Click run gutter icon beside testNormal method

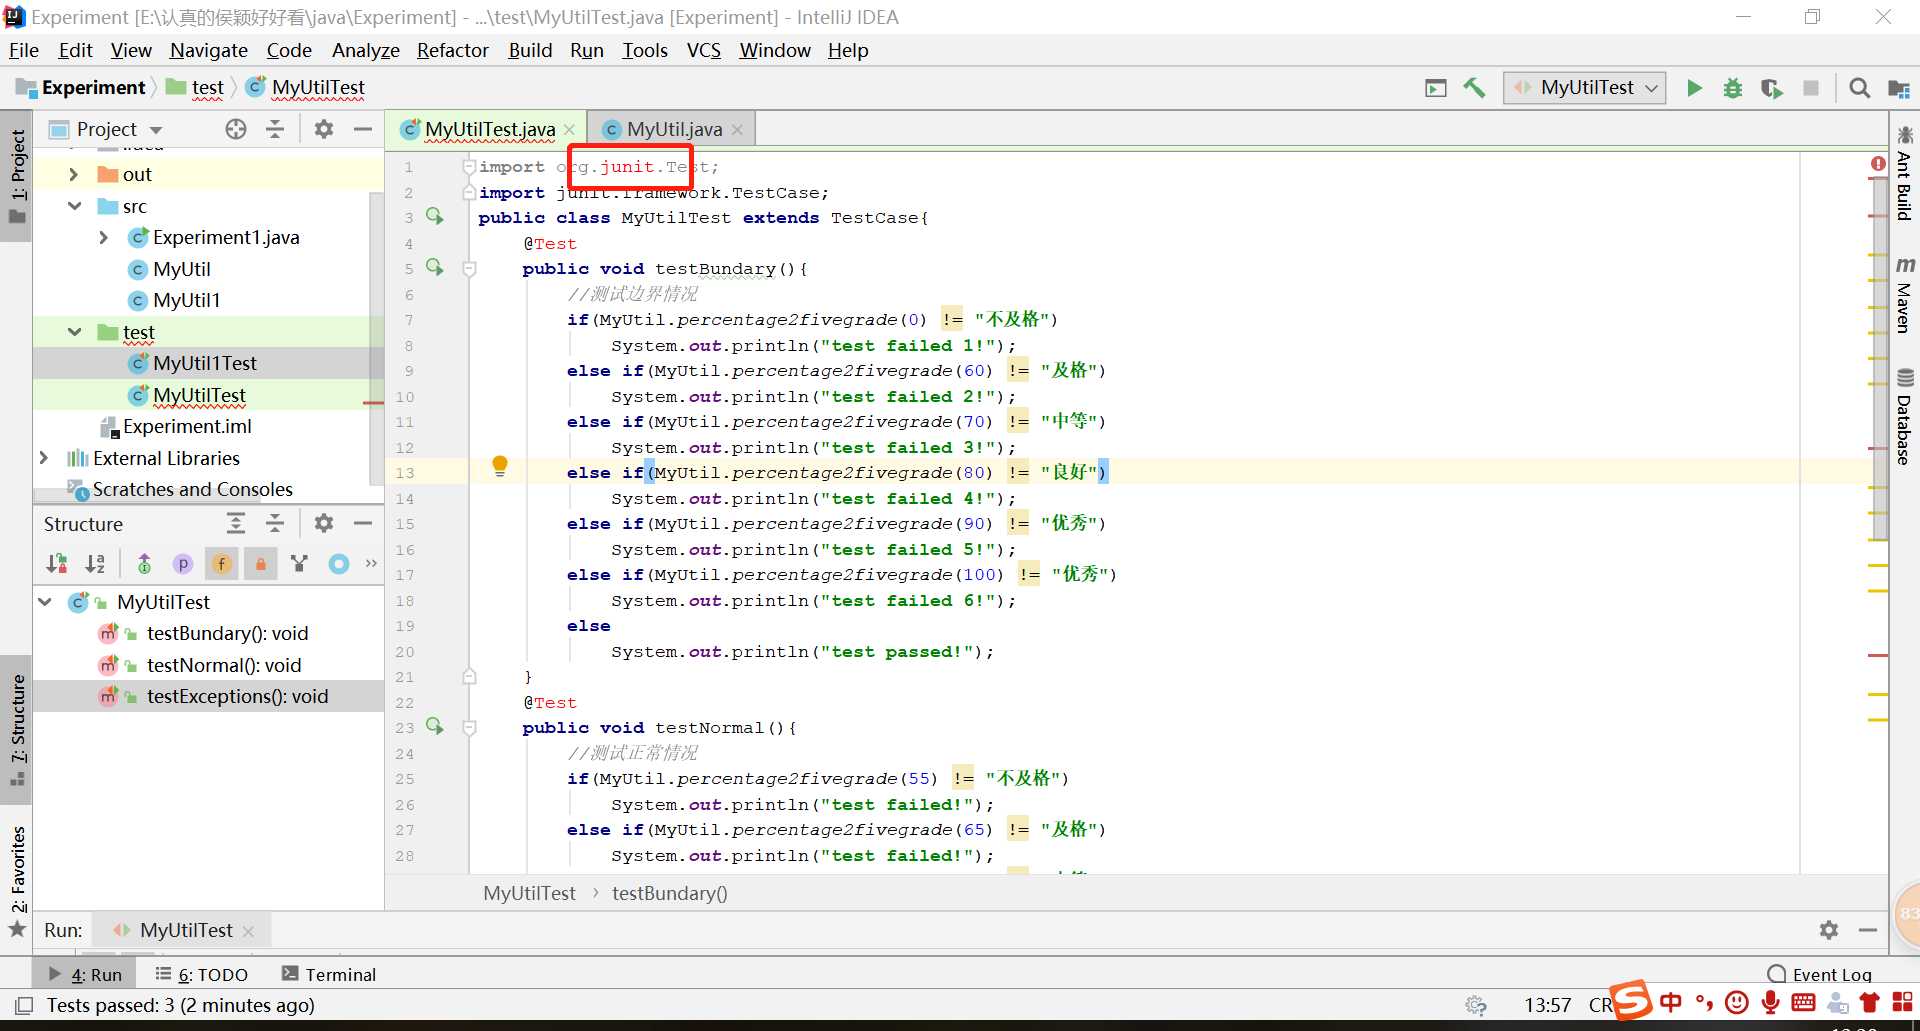(x=435, y=726)
